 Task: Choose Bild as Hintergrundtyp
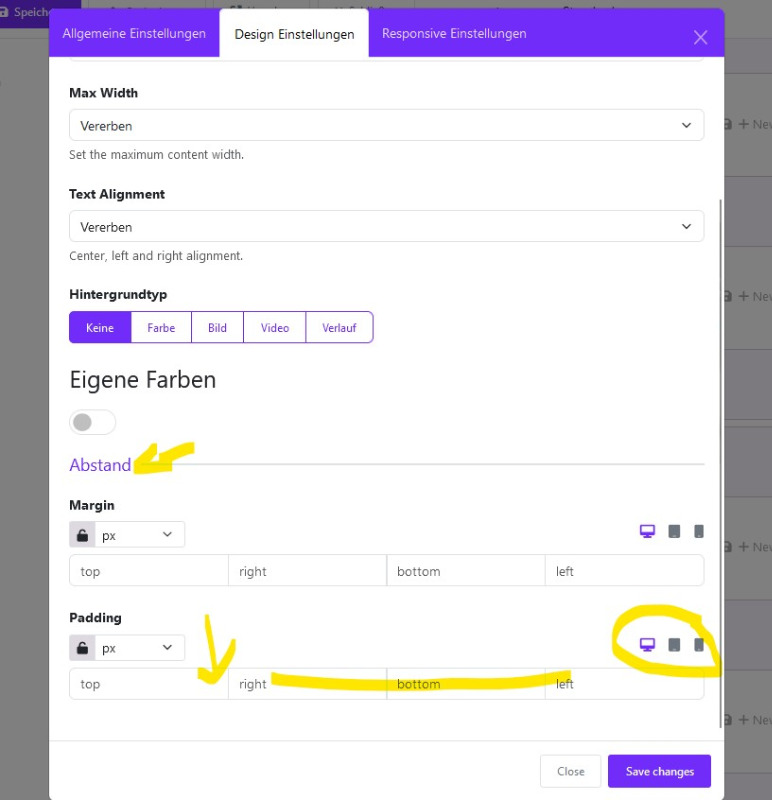click(x=217, y=328)
